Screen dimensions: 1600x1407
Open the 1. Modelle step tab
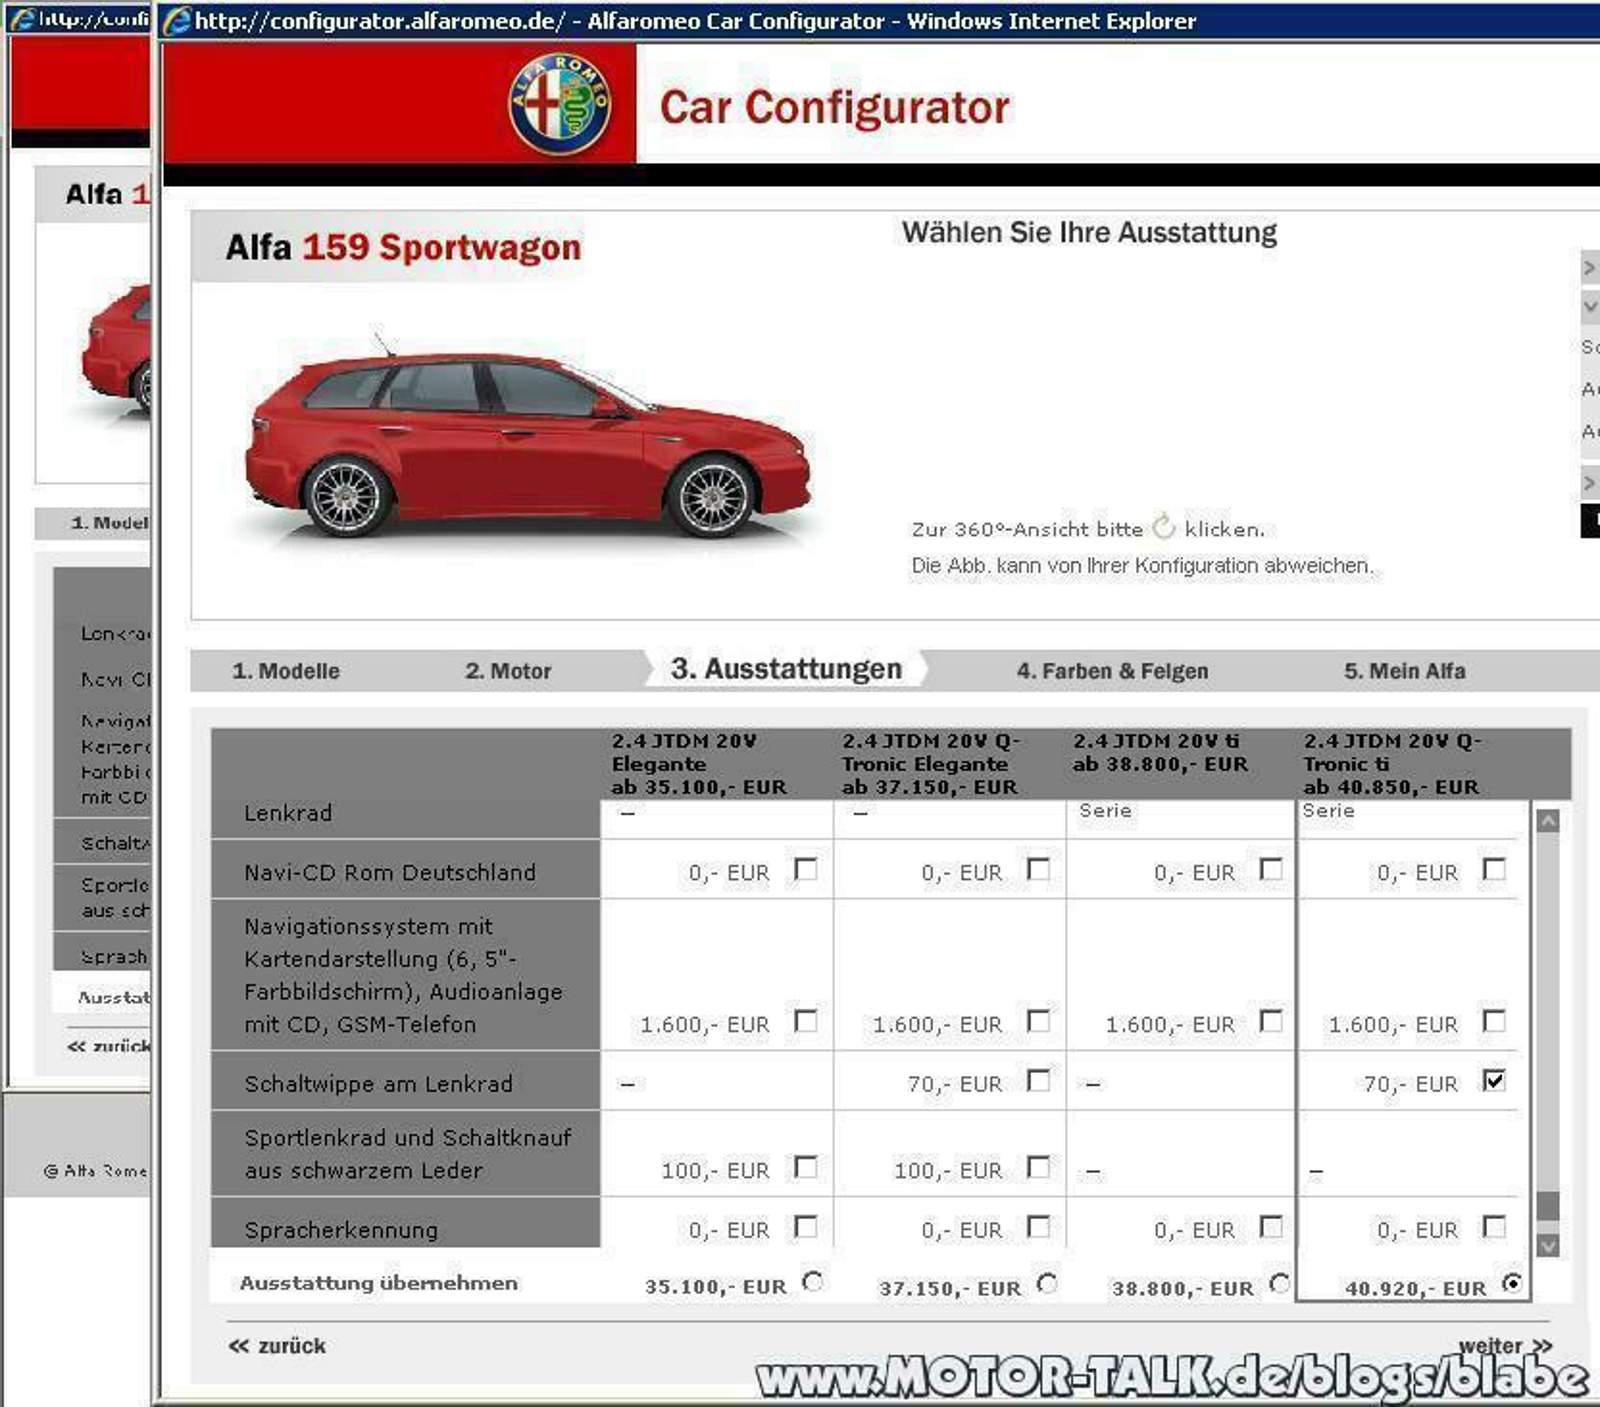[286, 671]
